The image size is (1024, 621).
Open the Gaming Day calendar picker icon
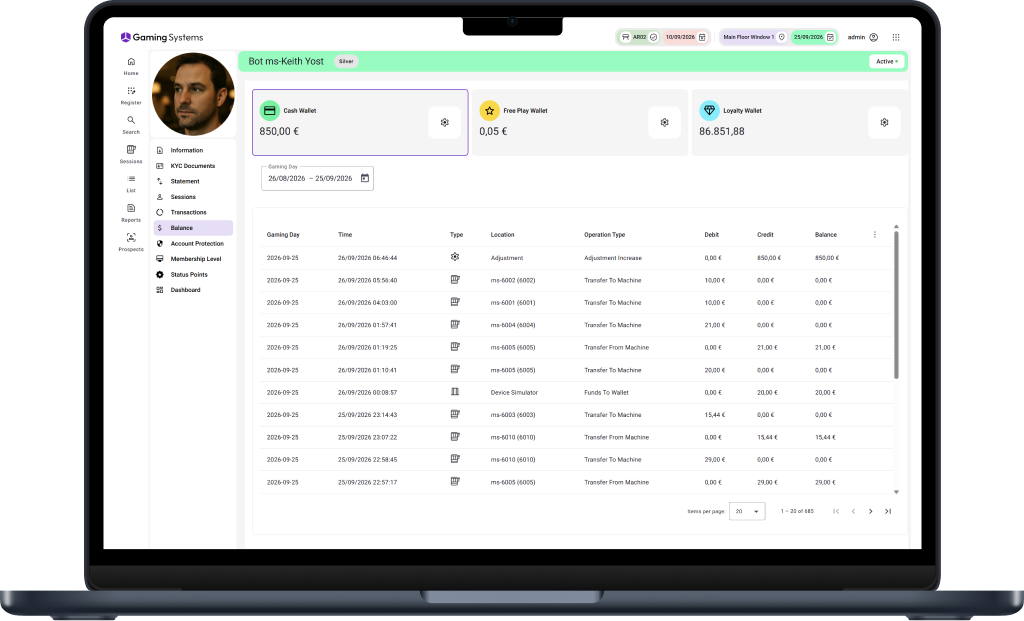(365, 178)
